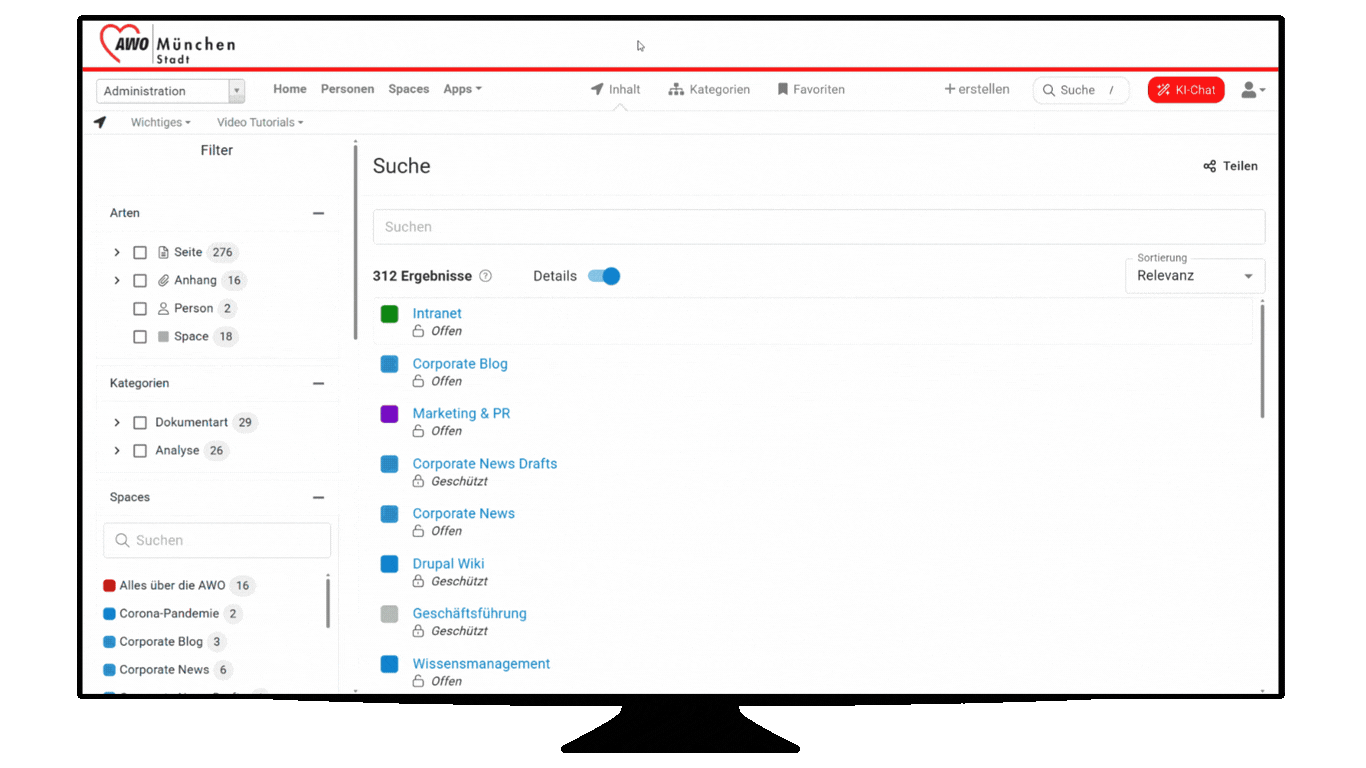The height and width of the screenshot is (768, 1366).
Task: Click the results list vertical scrollbar
Action: [1262, 360]
